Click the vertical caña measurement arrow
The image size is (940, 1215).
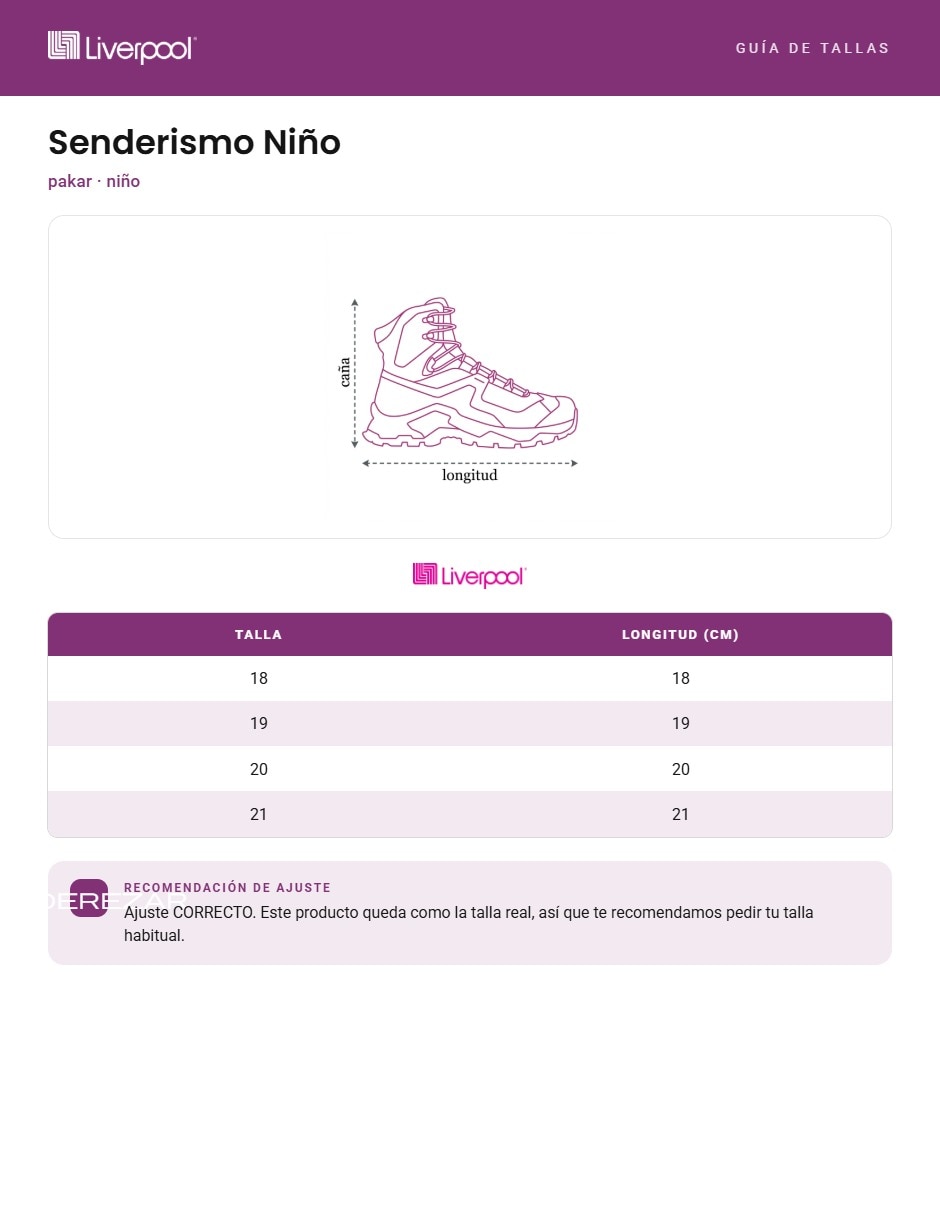click(354, 373)
